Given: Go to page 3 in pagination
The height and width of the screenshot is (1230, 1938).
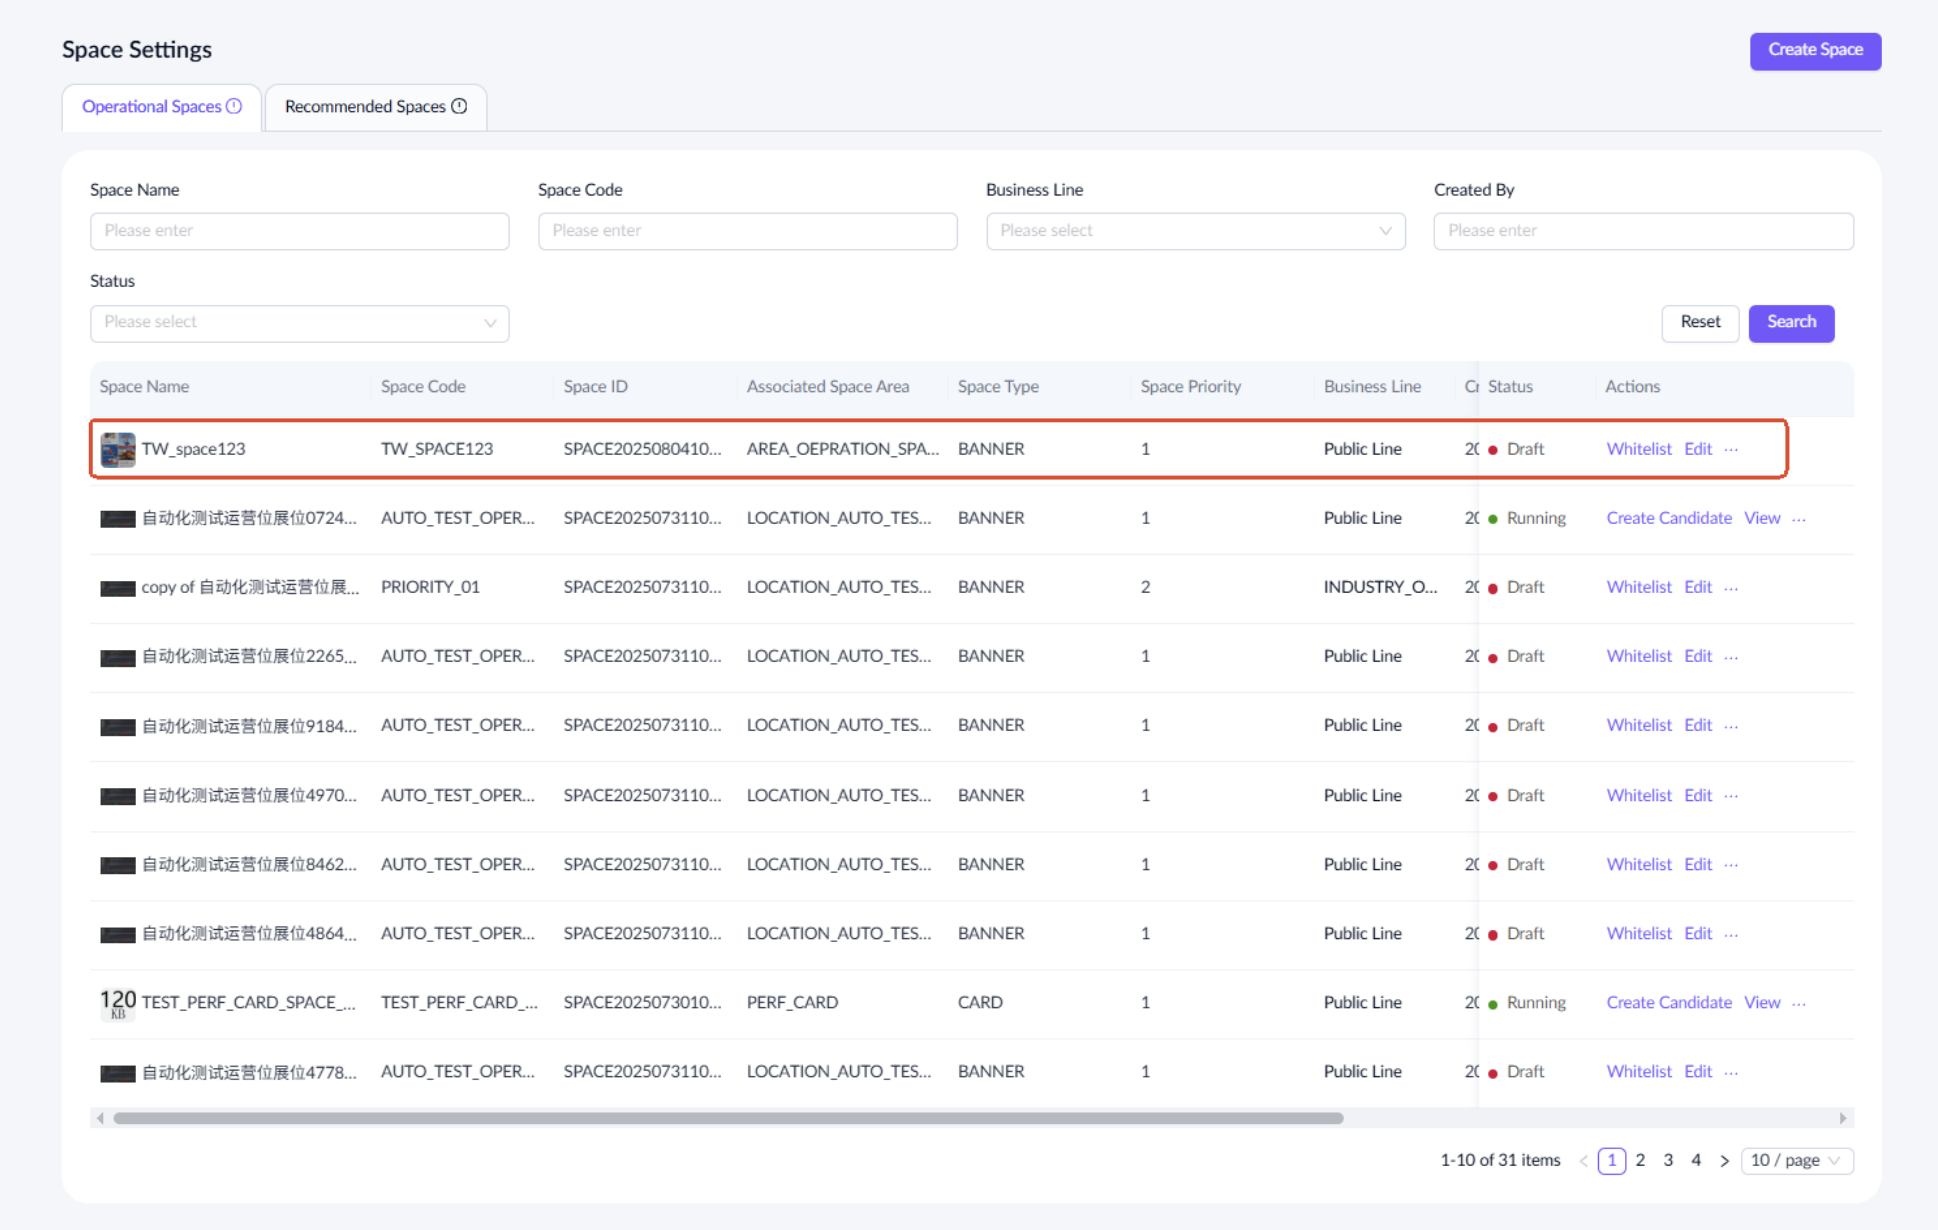Looking at the screenshot, I should coord(1668,1160).
